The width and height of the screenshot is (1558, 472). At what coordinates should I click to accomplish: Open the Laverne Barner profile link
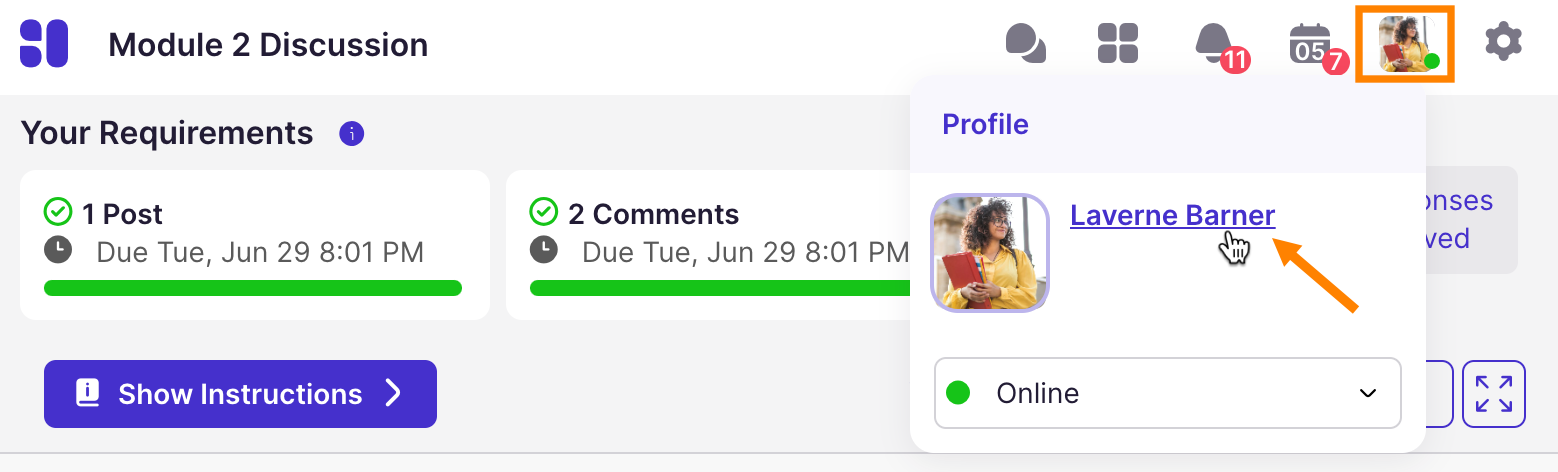click(x=1172, y=216)
